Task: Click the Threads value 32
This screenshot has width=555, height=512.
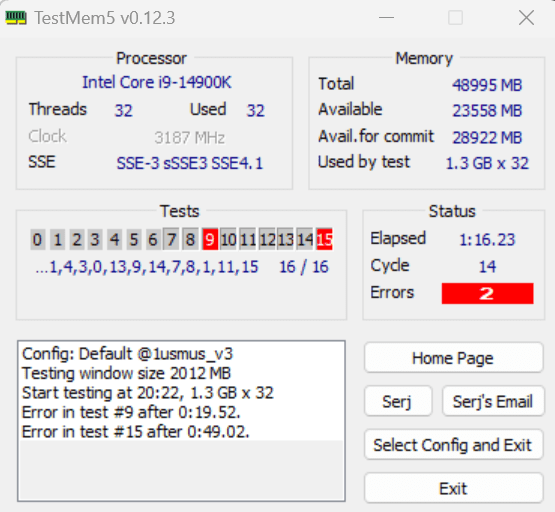Action: [124, 110]
